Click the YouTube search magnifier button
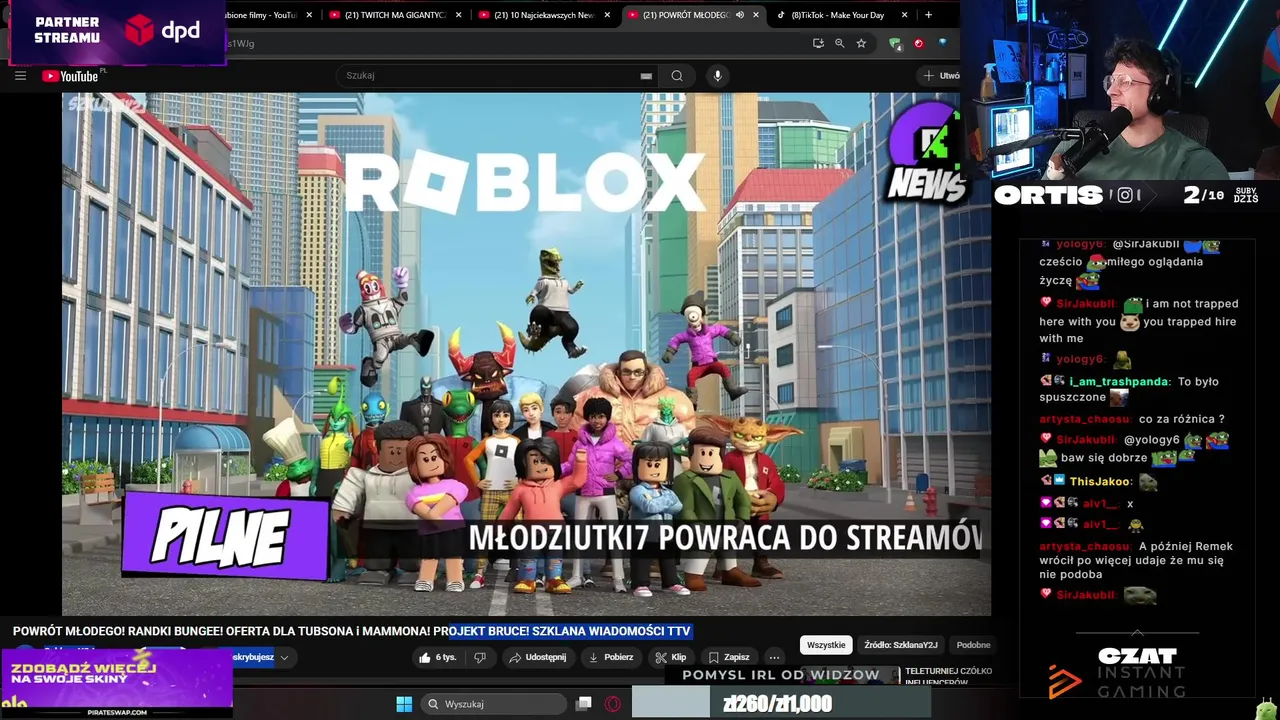 click(x=677, y=76)
